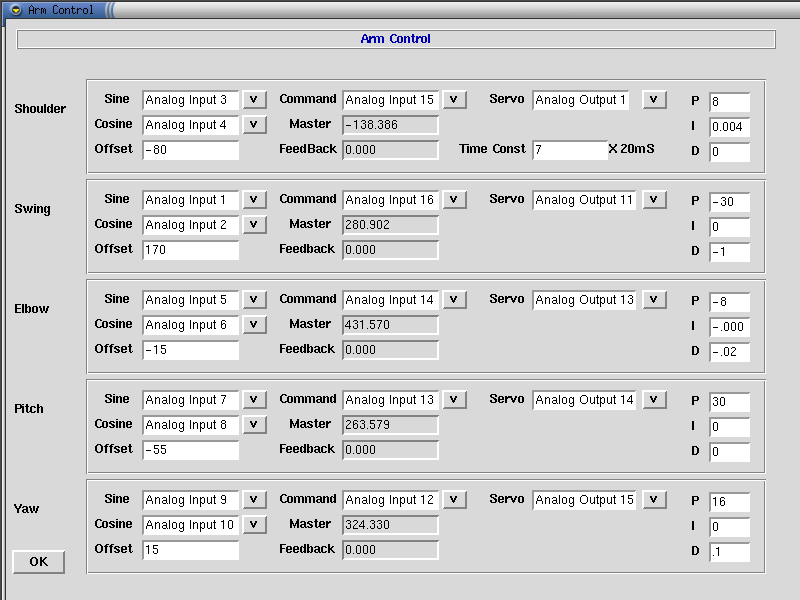Click the Swing P field showing -30
800x600 pixels.
coord(730,202)
